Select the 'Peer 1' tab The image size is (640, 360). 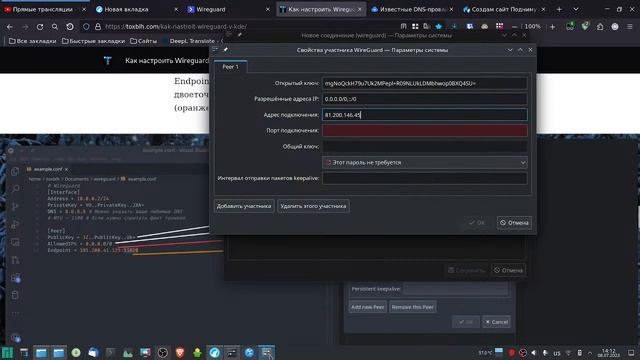(230, 67)
